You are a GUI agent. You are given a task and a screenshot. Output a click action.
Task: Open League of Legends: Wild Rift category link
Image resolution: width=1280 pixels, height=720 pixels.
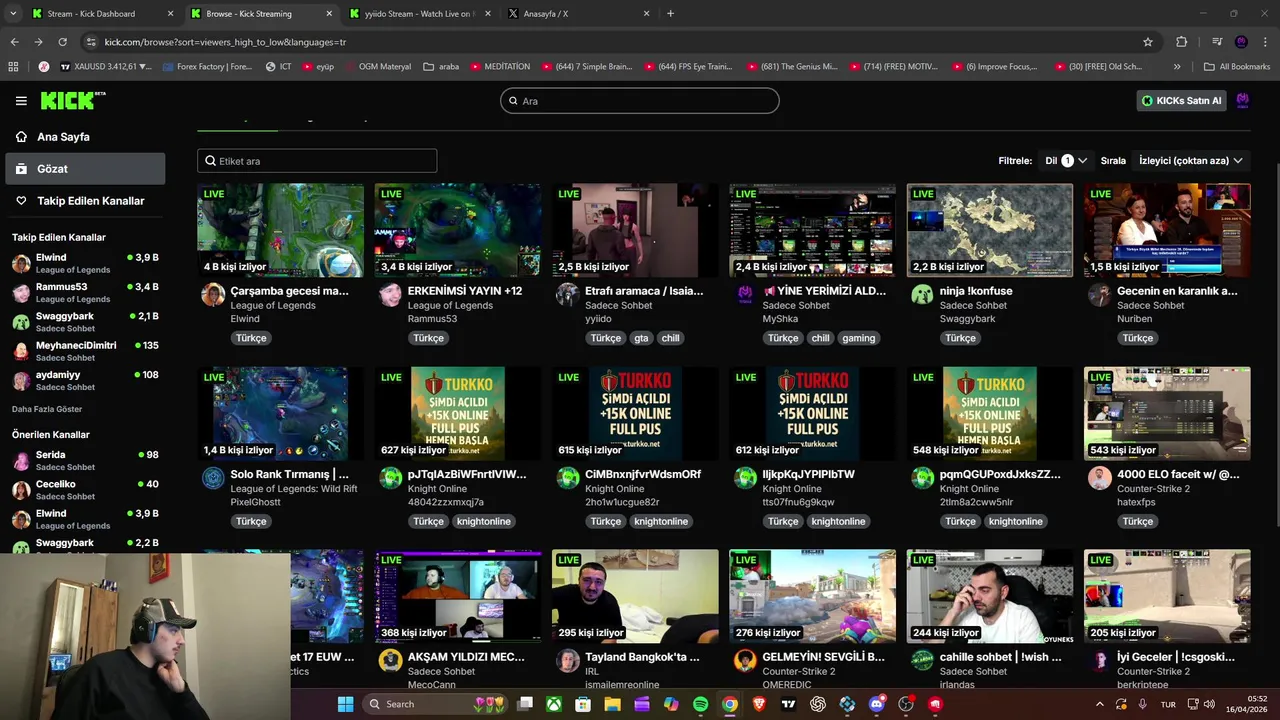point(294,489)
